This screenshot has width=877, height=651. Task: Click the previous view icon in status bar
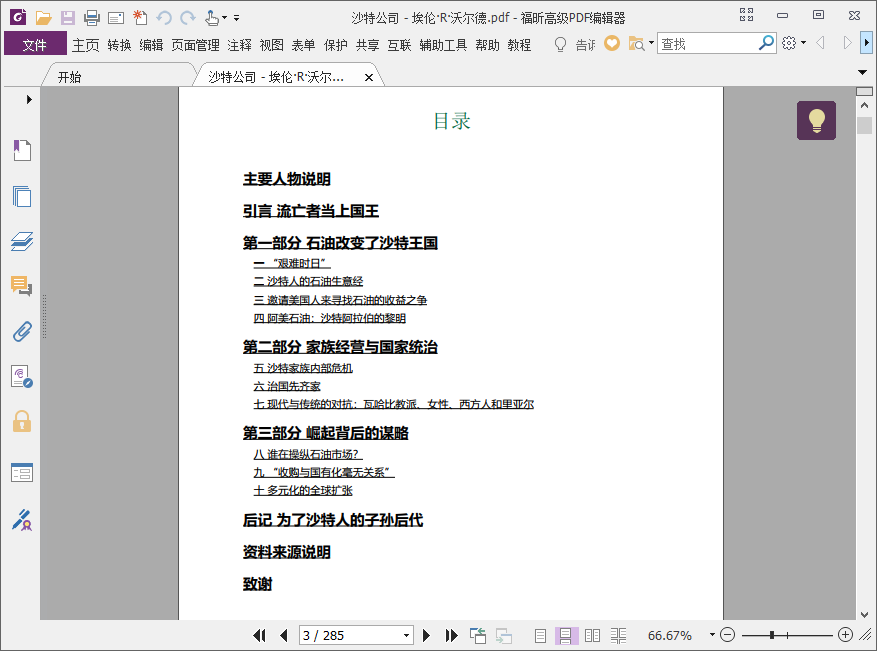pos(478,635)
